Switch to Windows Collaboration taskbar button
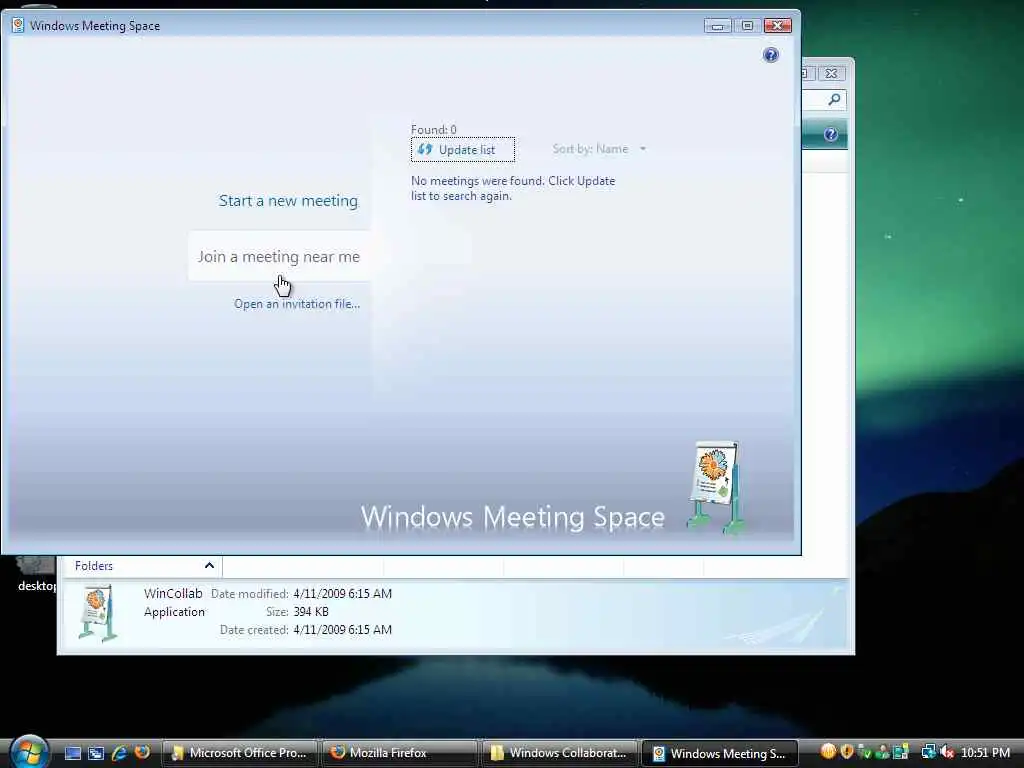This screenshot has height=768, width=1024. click(560, 753)
